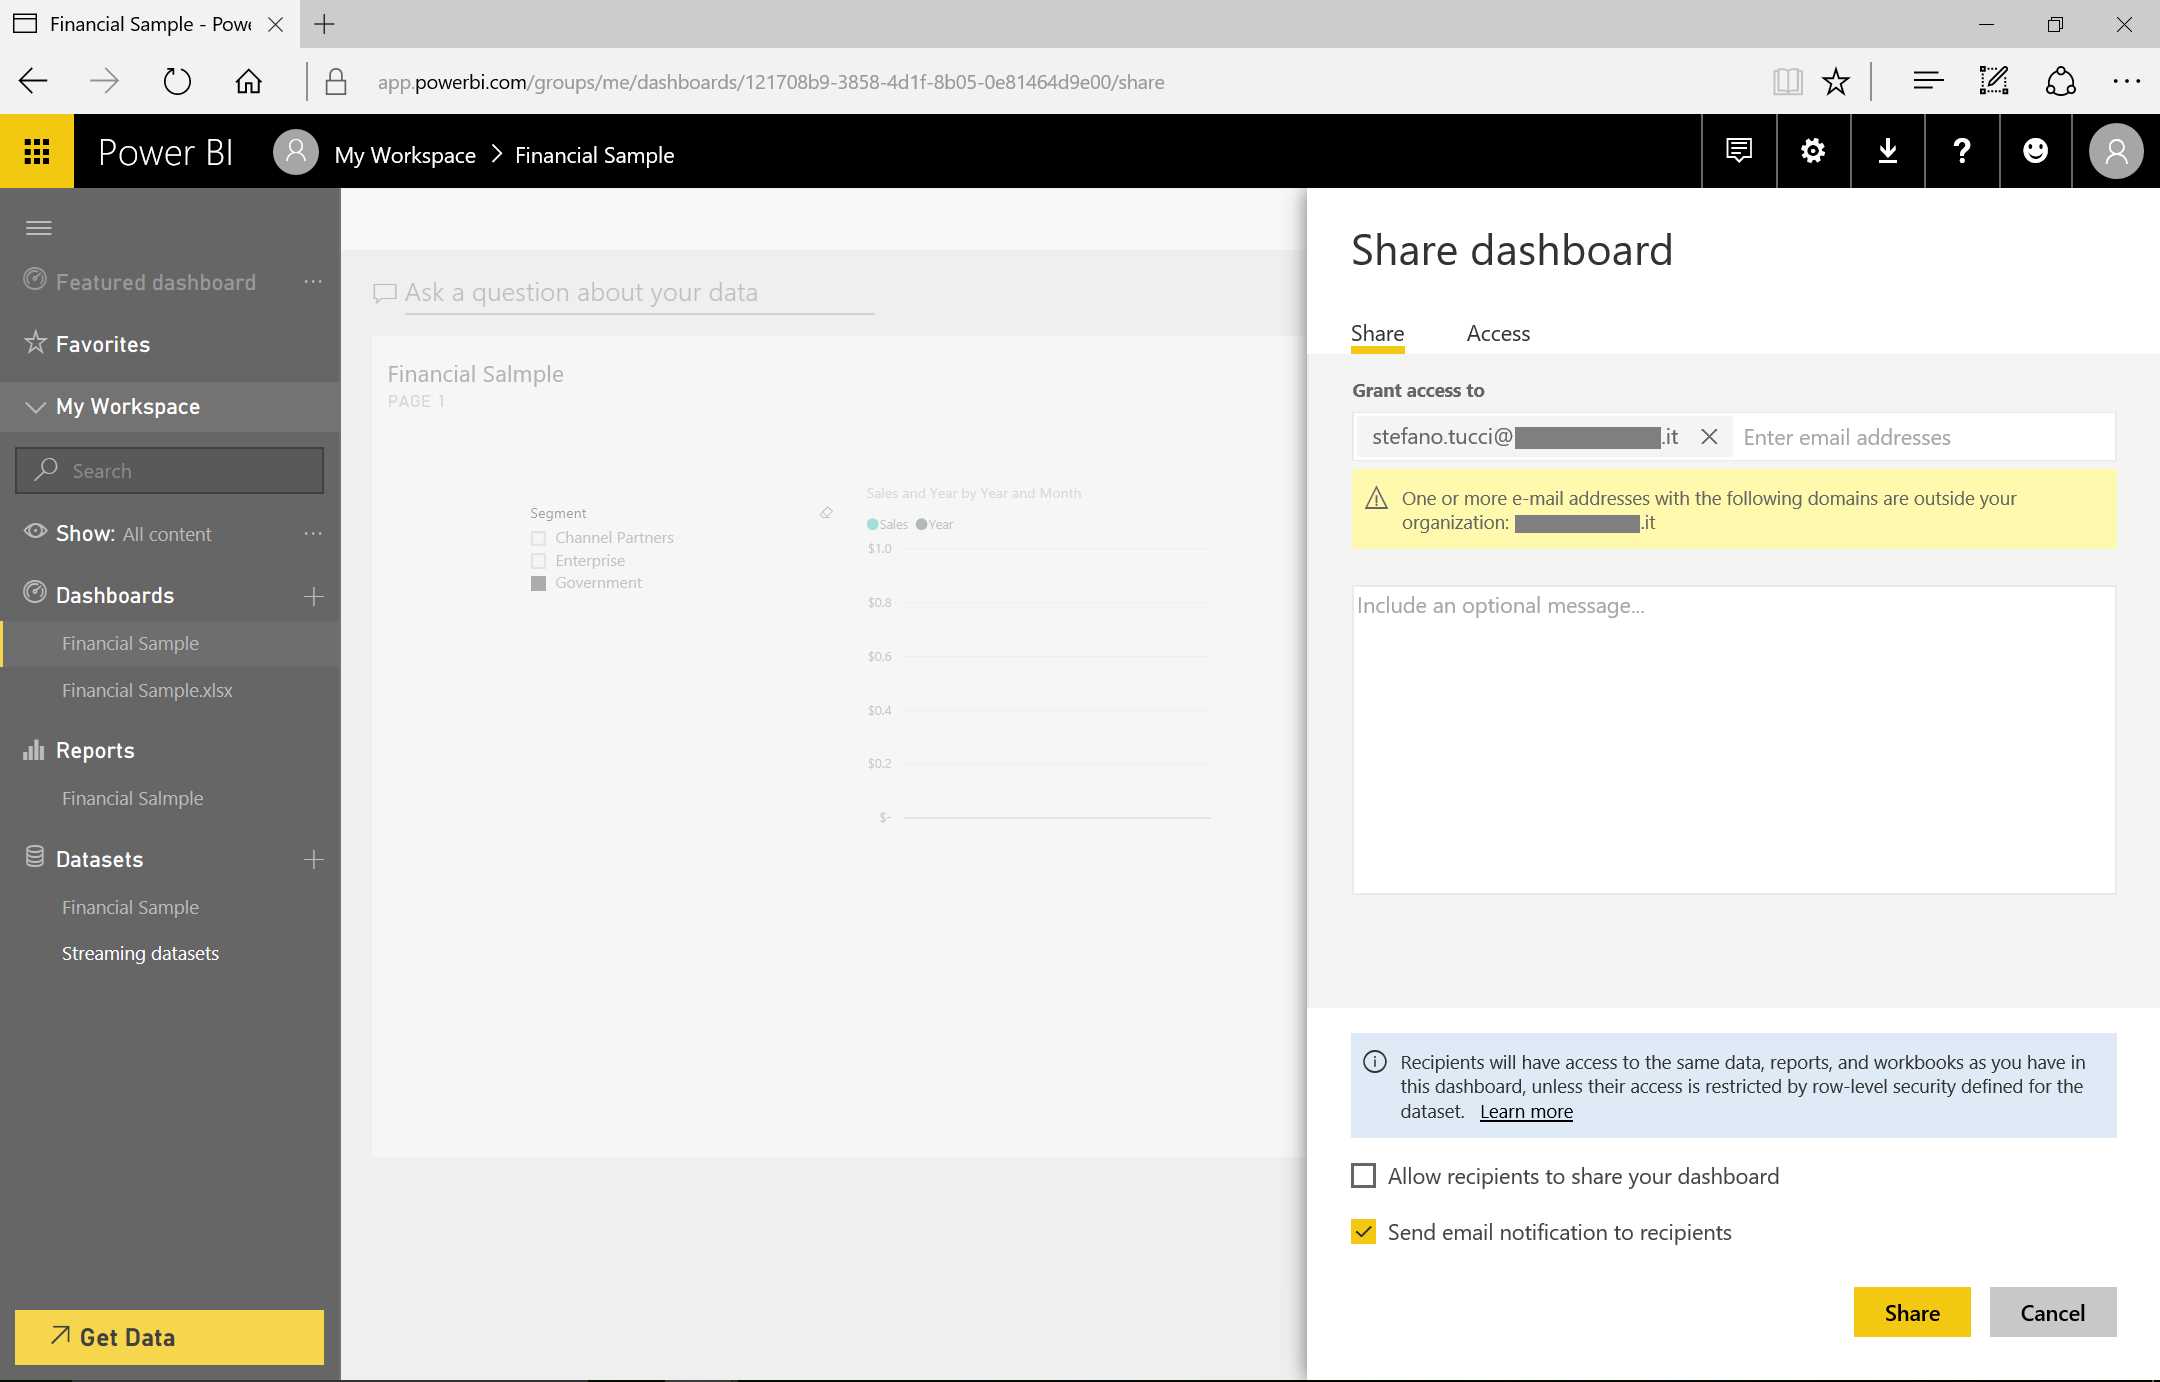The image size is (2160, 1382).
Task: Switch to the Access tab
Action: [1497, 333]
